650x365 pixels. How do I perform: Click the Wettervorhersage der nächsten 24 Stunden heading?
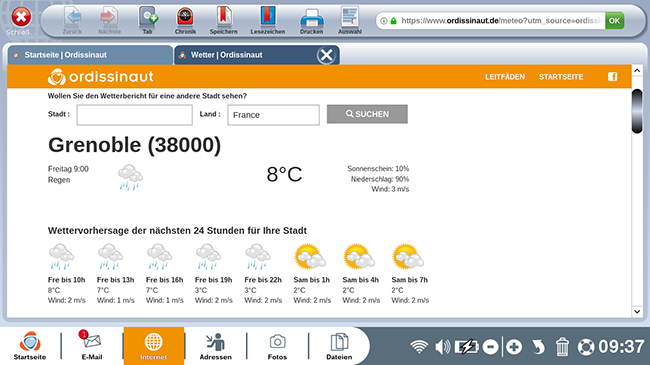pyautogui.click(x=177, y=231)
